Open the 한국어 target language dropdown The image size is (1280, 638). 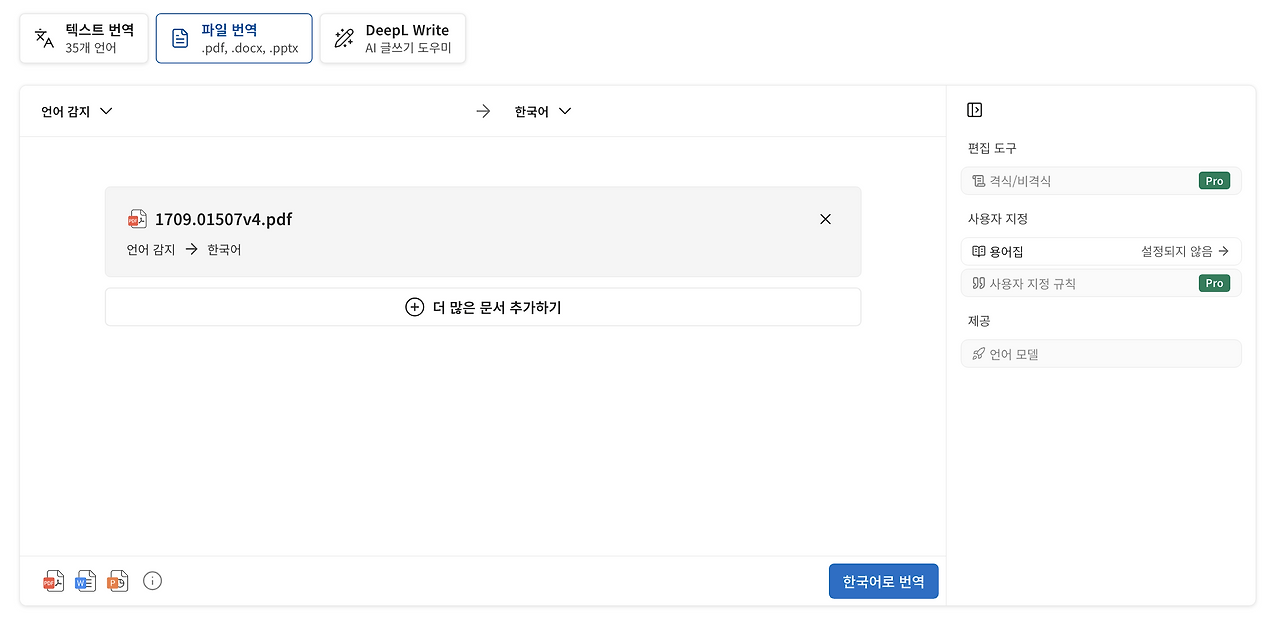[541, 111]
